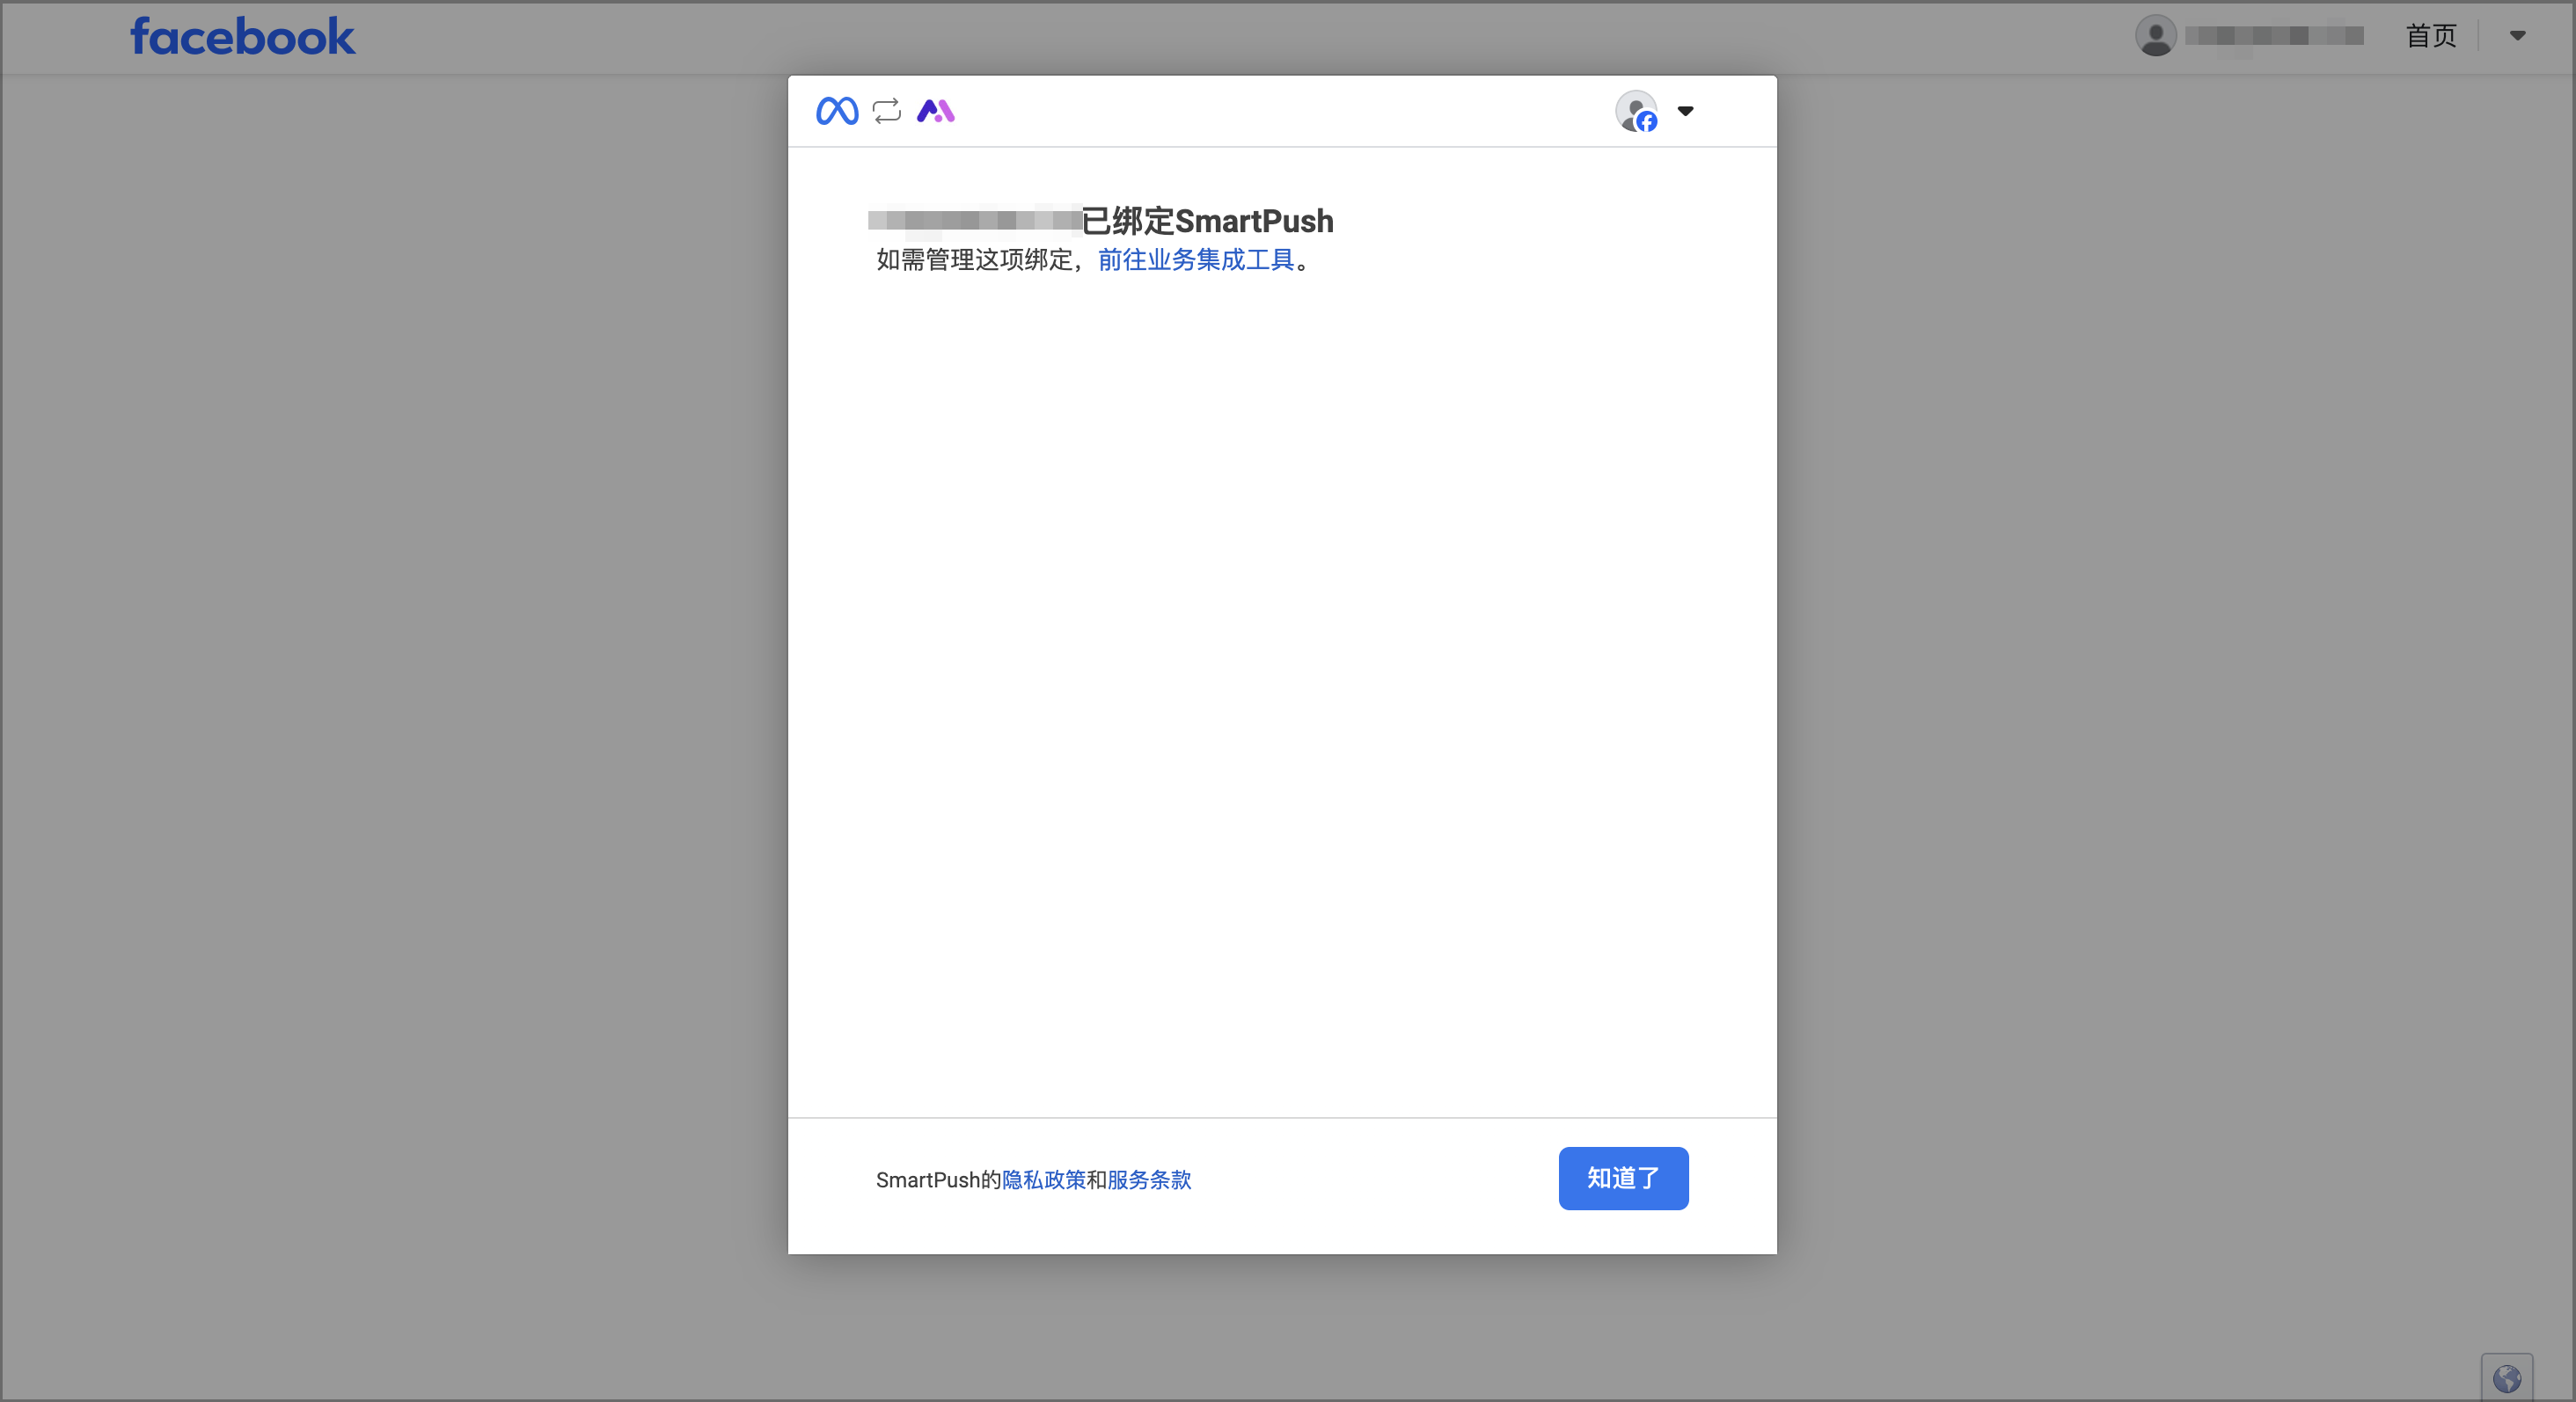This screenshot has height=1402, width=2576.
Task: Click the Facebook wordmark logo top-left
Action: tap(241, 36)
